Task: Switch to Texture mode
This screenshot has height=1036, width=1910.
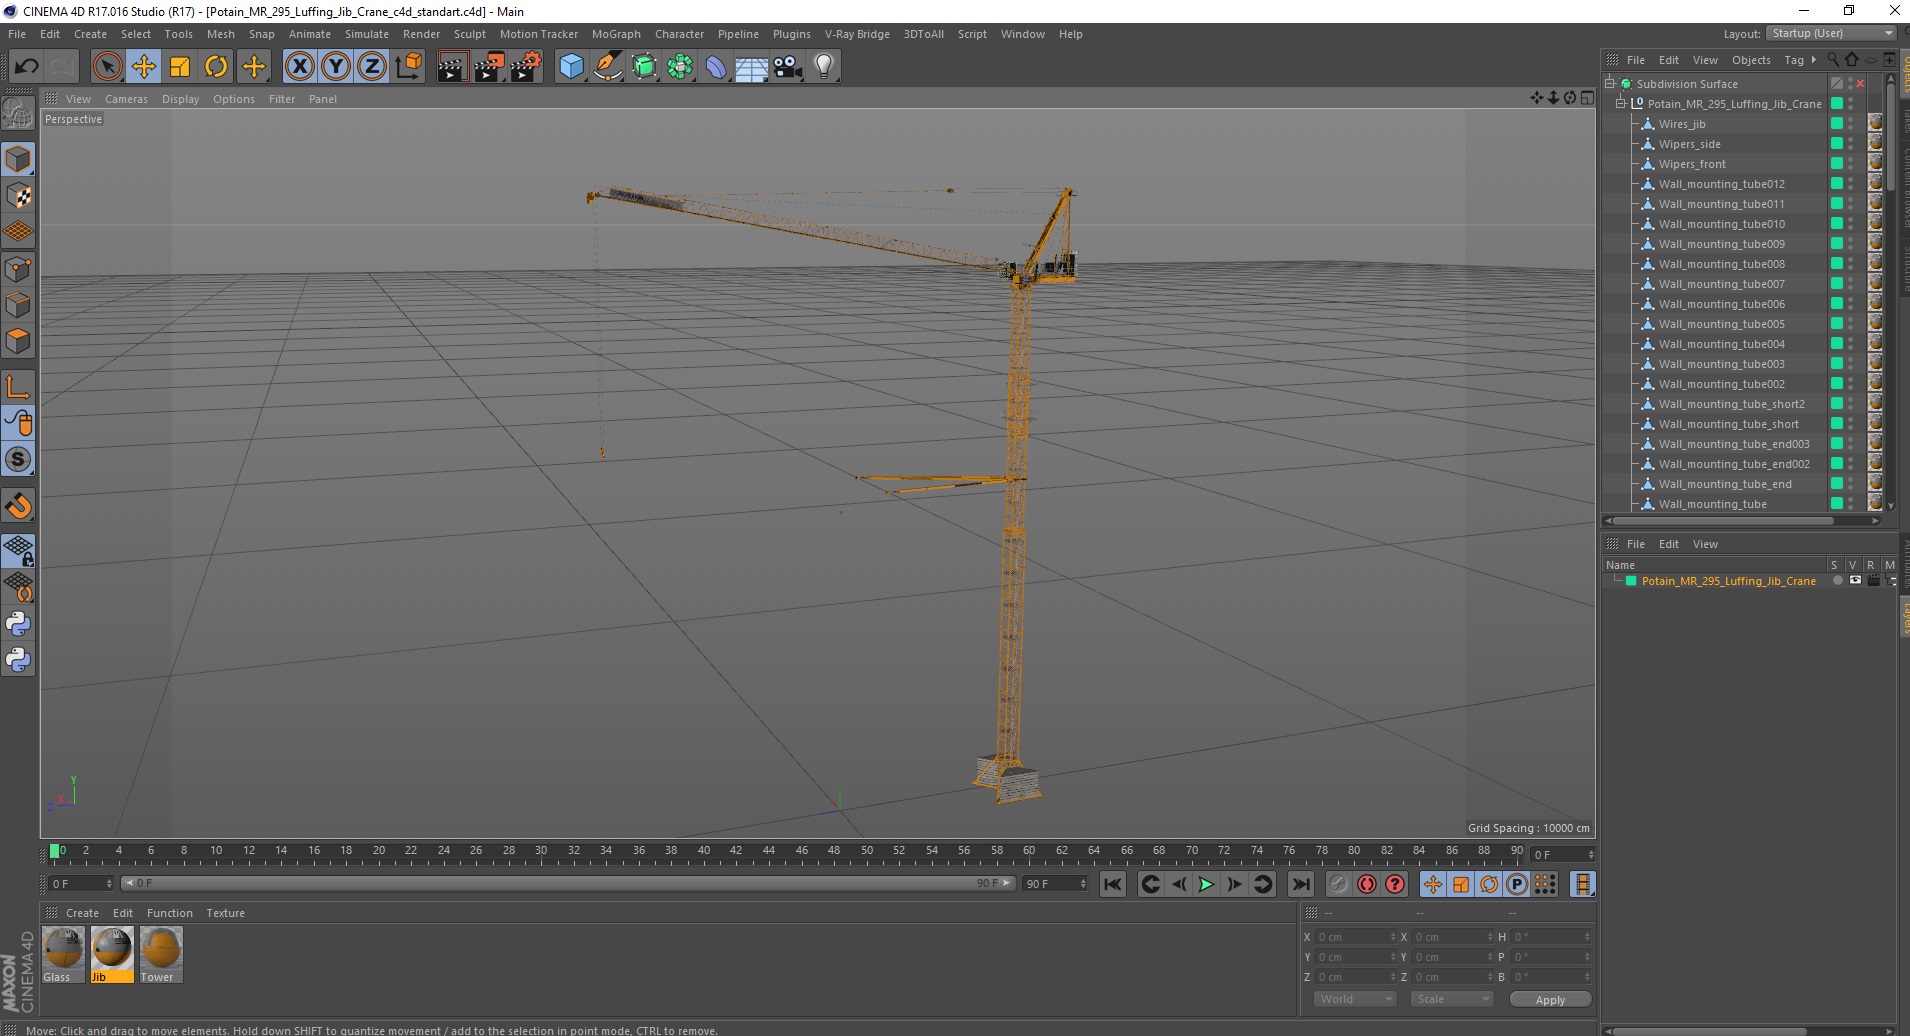Action: point(18,196)
